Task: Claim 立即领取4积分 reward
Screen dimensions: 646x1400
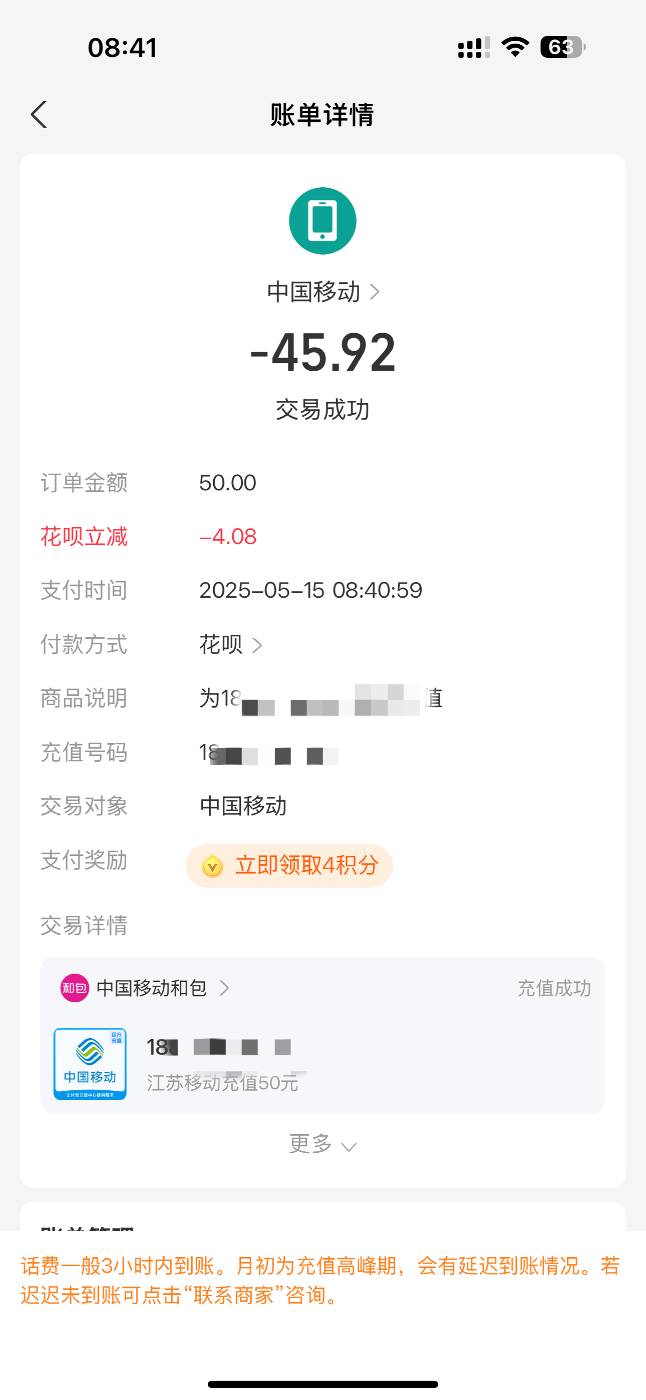Action: pos(289,865)
